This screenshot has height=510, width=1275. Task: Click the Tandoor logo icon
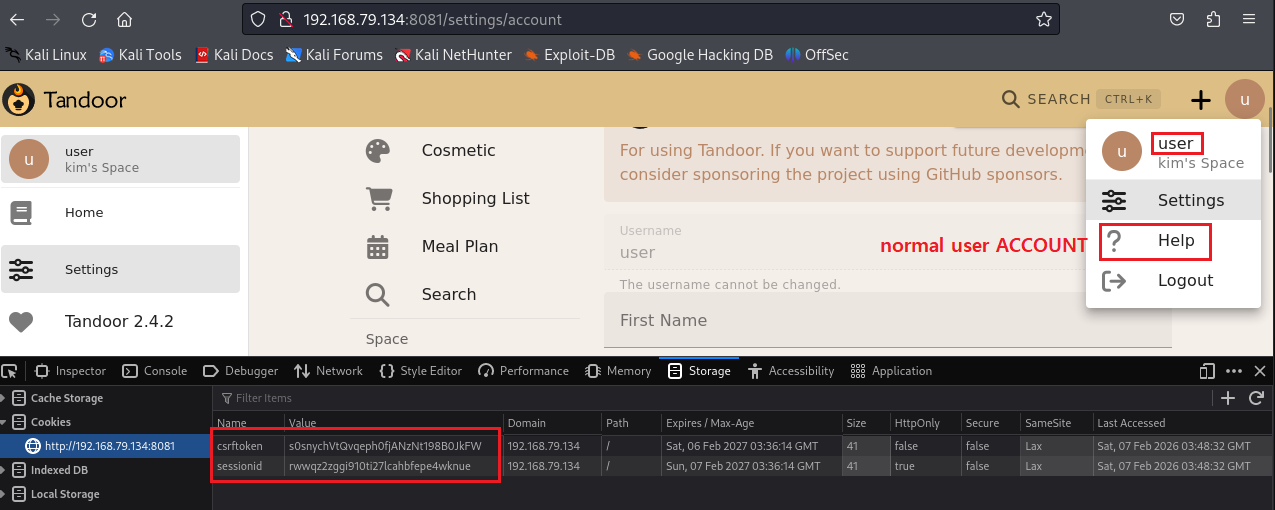click(x=18, y=99)
